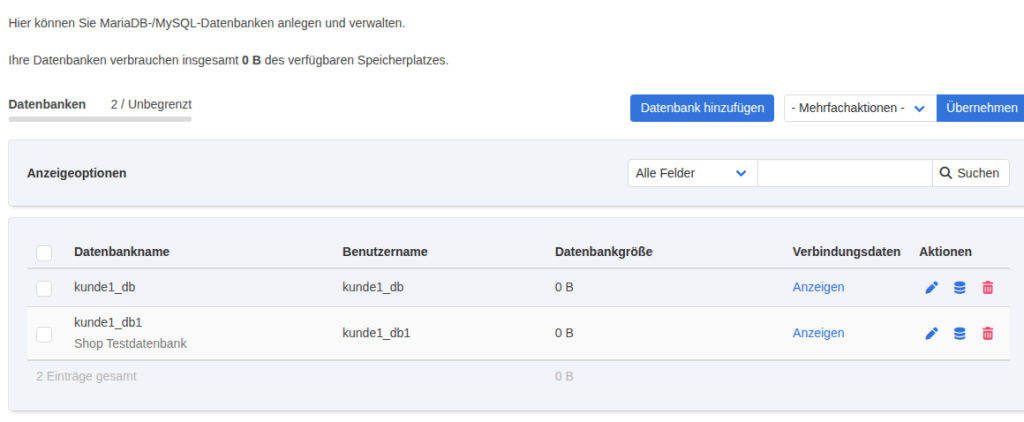Click Datenbank hinzufügen button

coord(702,108)
